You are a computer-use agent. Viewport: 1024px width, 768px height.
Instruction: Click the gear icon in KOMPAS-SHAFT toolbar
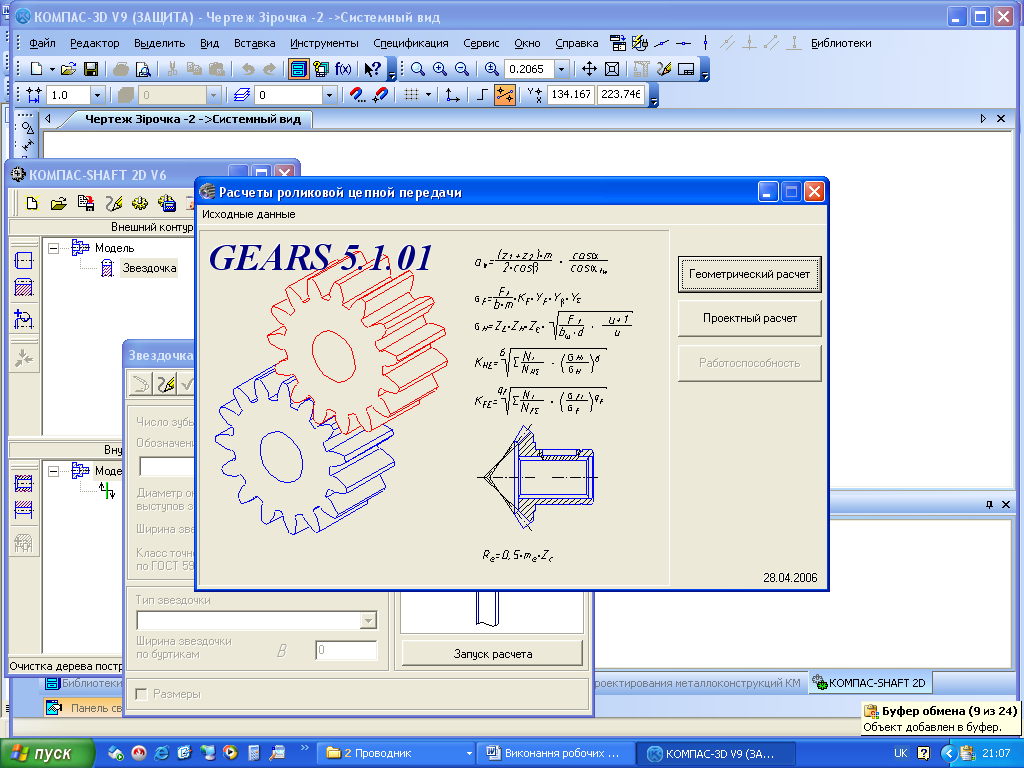point(140,203)
